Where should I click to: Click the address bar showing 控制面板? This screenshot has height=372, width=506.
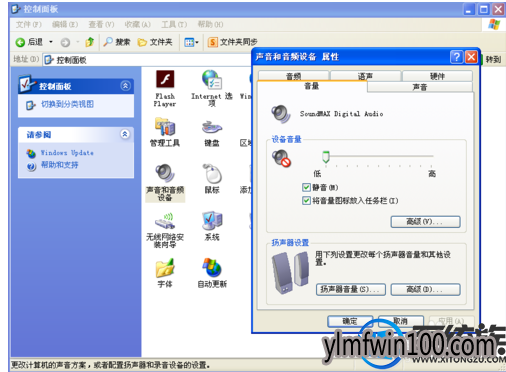coord(147,60)
